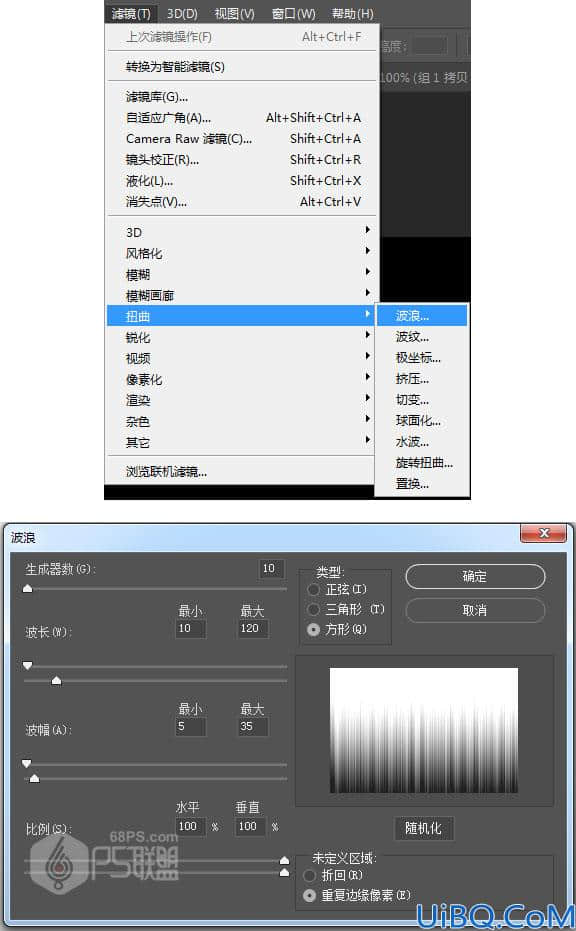Click the 波长 maximum slider handle
This screenshot has width=576, height=931.
pos(56,680)
